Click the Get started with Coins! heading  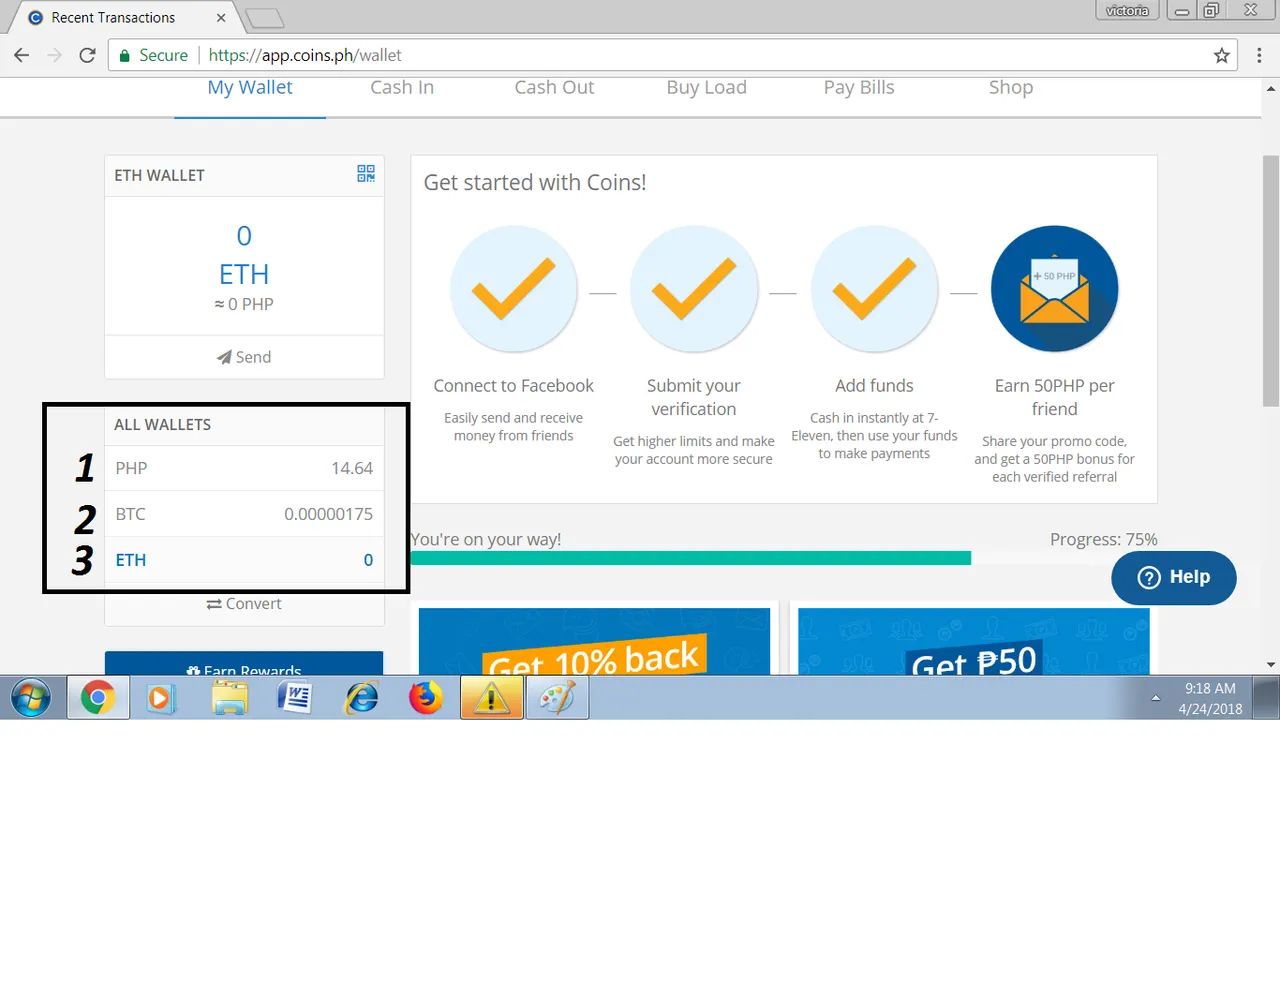point(535,183)
